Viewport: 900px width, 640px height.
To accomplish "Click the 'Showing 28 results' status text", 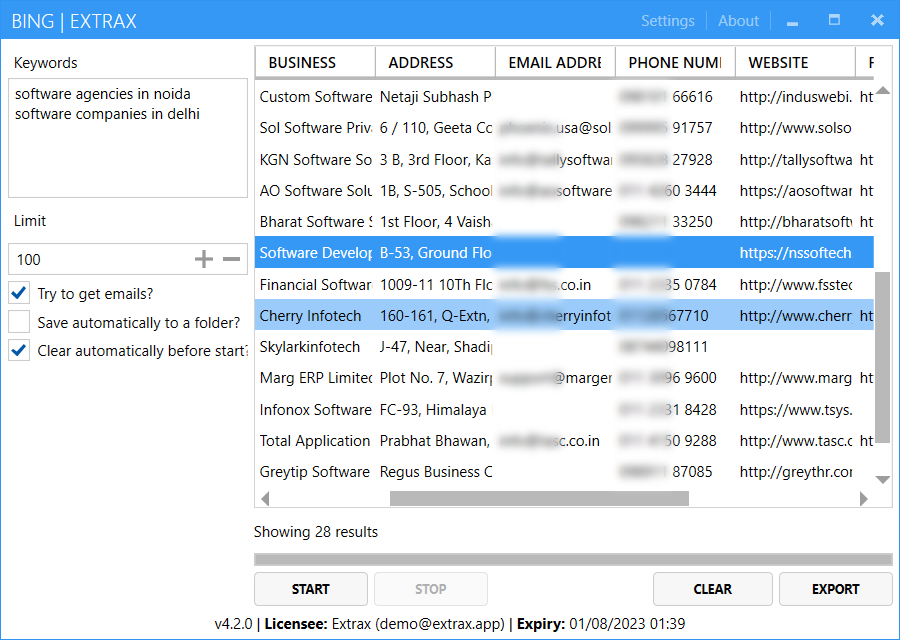I will [x=316, y=532].
